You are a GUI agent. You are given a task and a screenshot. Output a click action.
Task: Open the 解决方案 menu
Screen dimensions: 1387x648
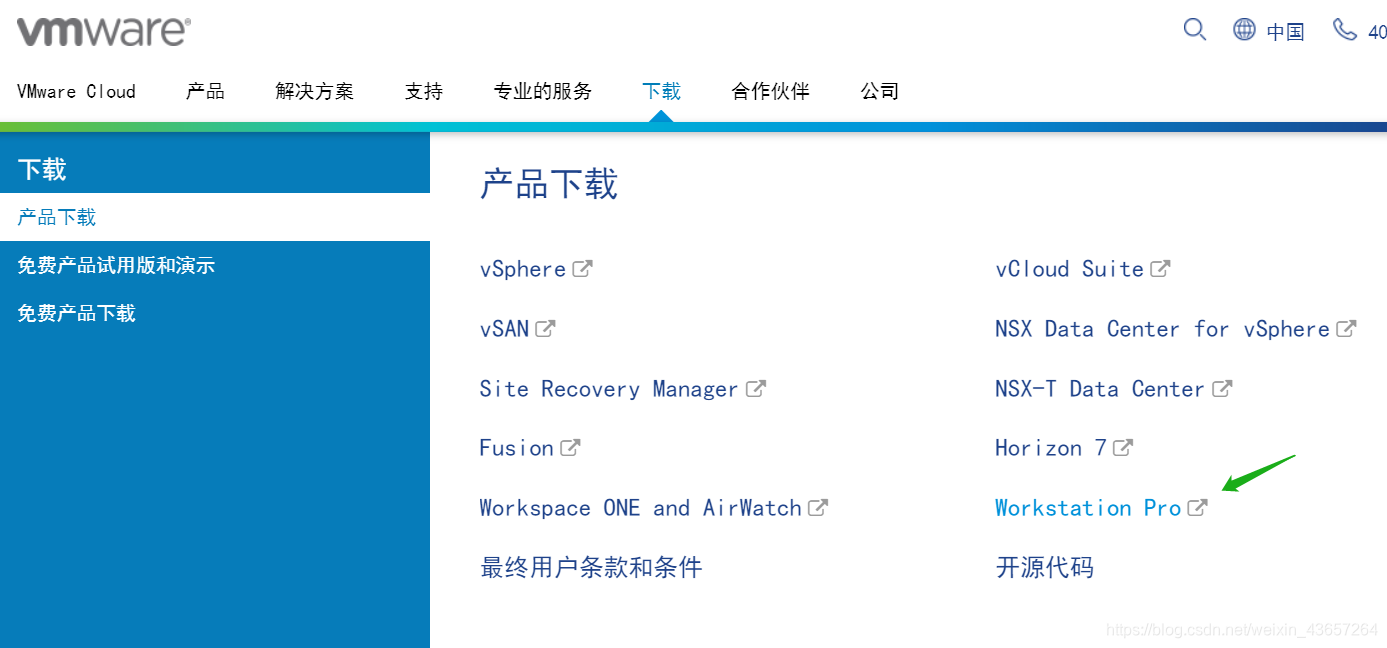coord(314,91)
